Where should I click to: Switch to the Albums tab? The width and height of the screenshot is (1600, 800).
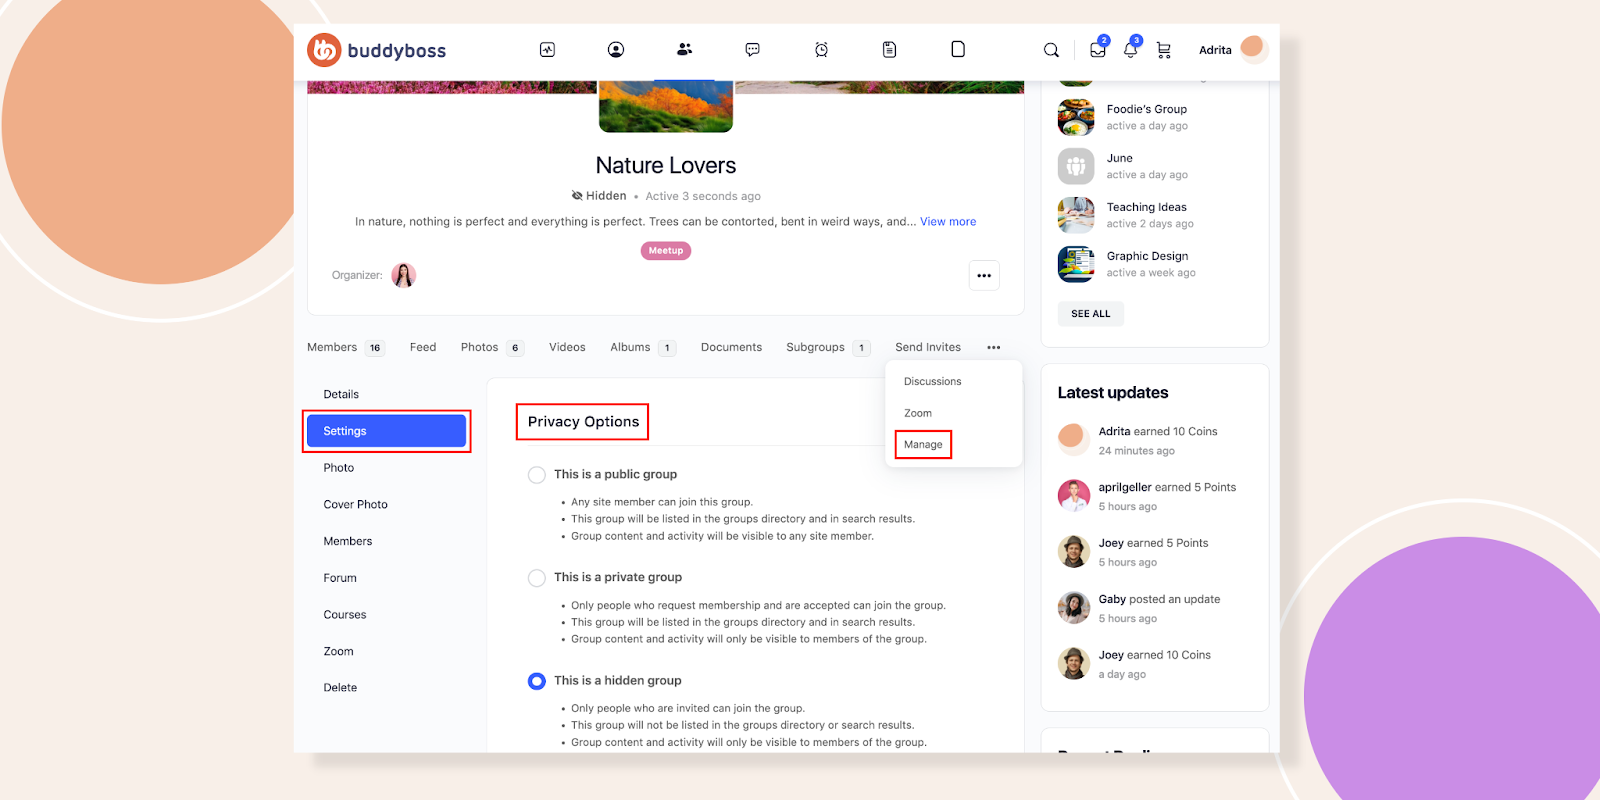click(643, 347)
